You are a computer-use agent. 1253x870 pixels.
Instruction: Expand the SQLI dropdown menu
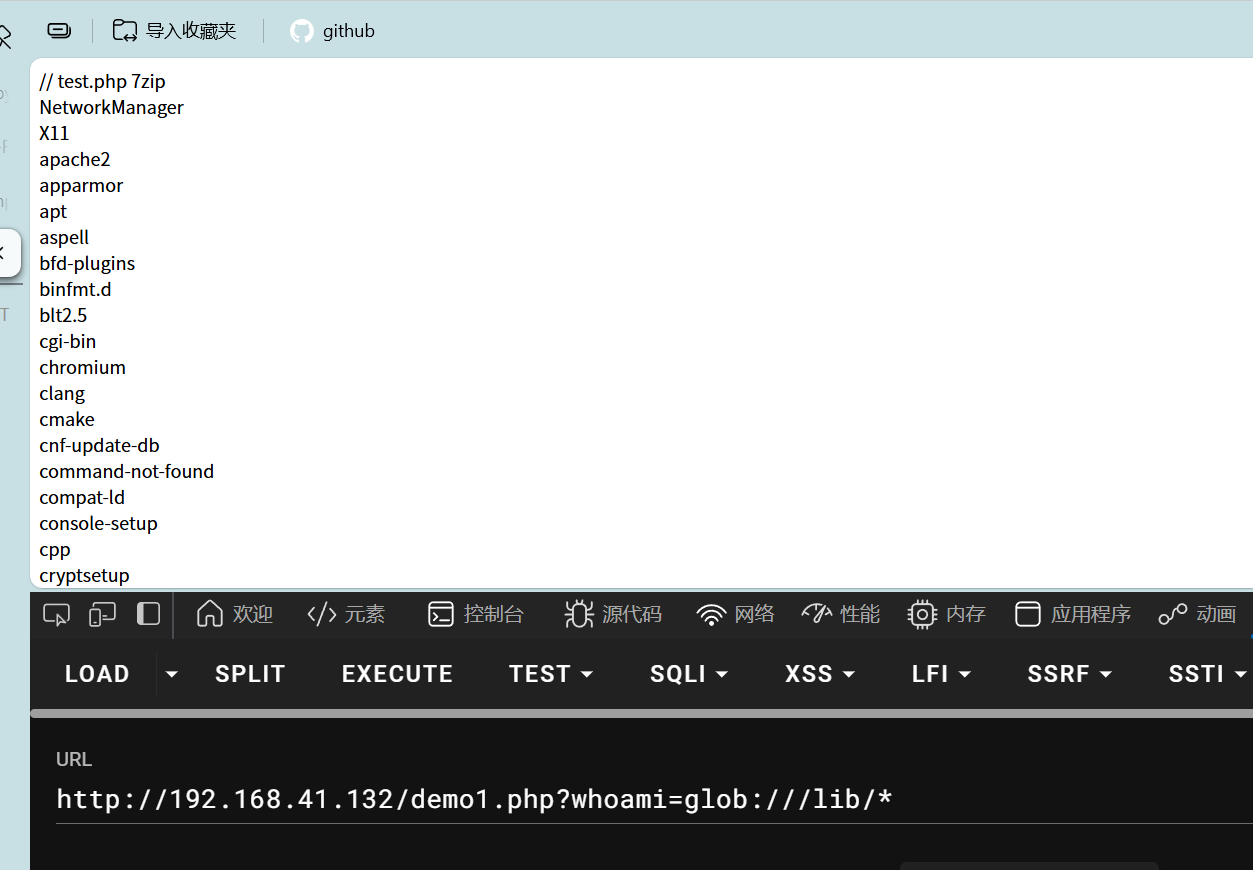(x=689, y=674)
